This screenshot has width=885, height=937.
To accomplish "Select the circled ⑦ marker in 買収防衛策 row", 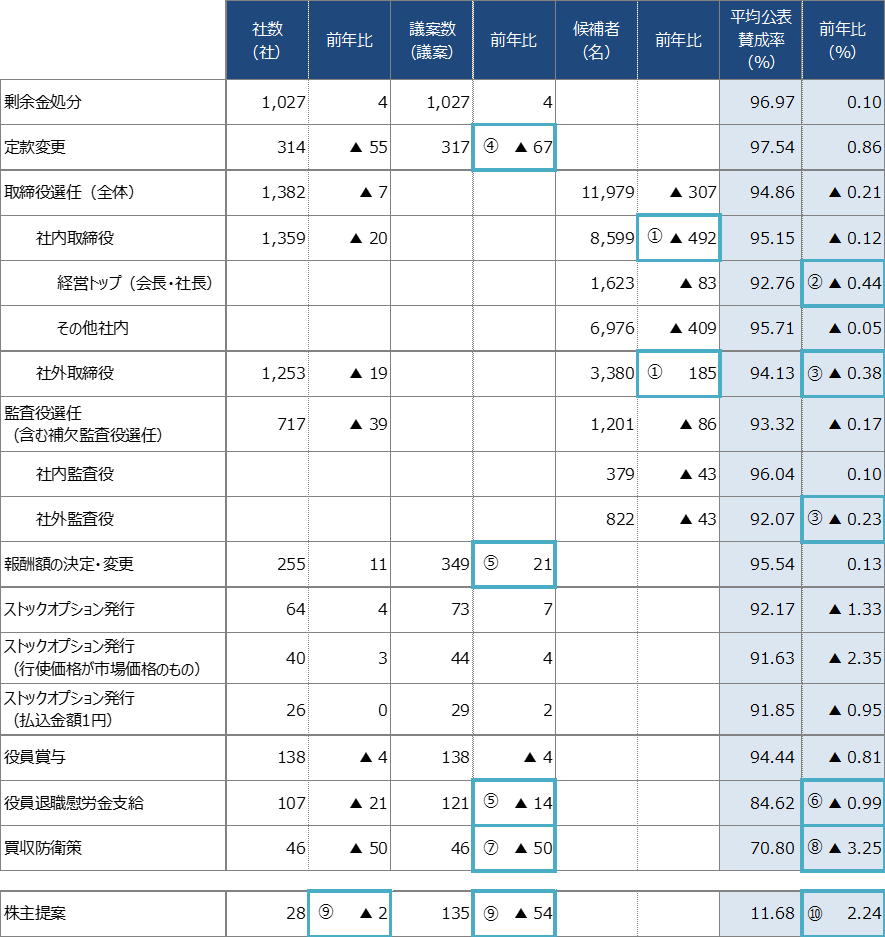I will coord(491,848).
